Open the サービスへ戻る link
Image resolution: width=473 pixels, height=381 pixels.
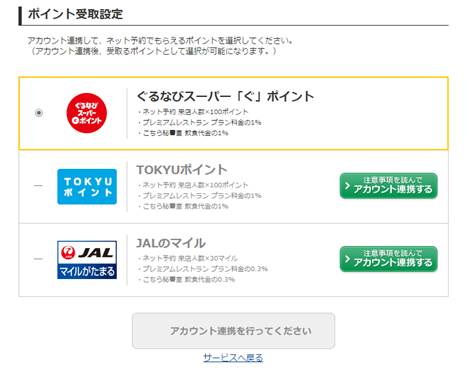tap(233, 358)
